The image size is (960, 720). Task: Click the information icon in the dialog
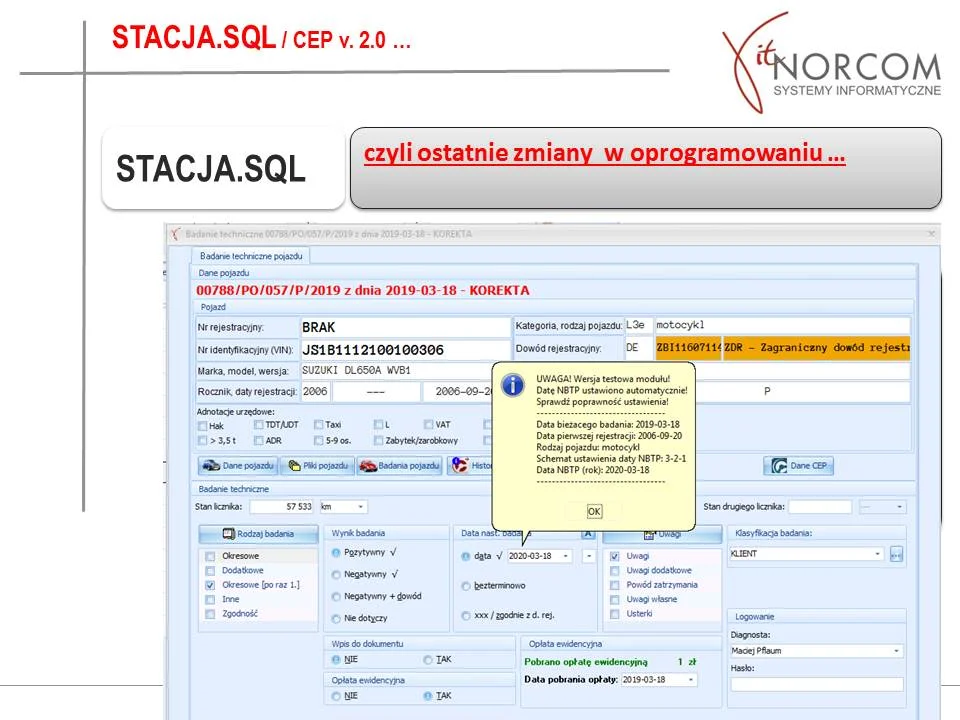[x=512, y=385]
